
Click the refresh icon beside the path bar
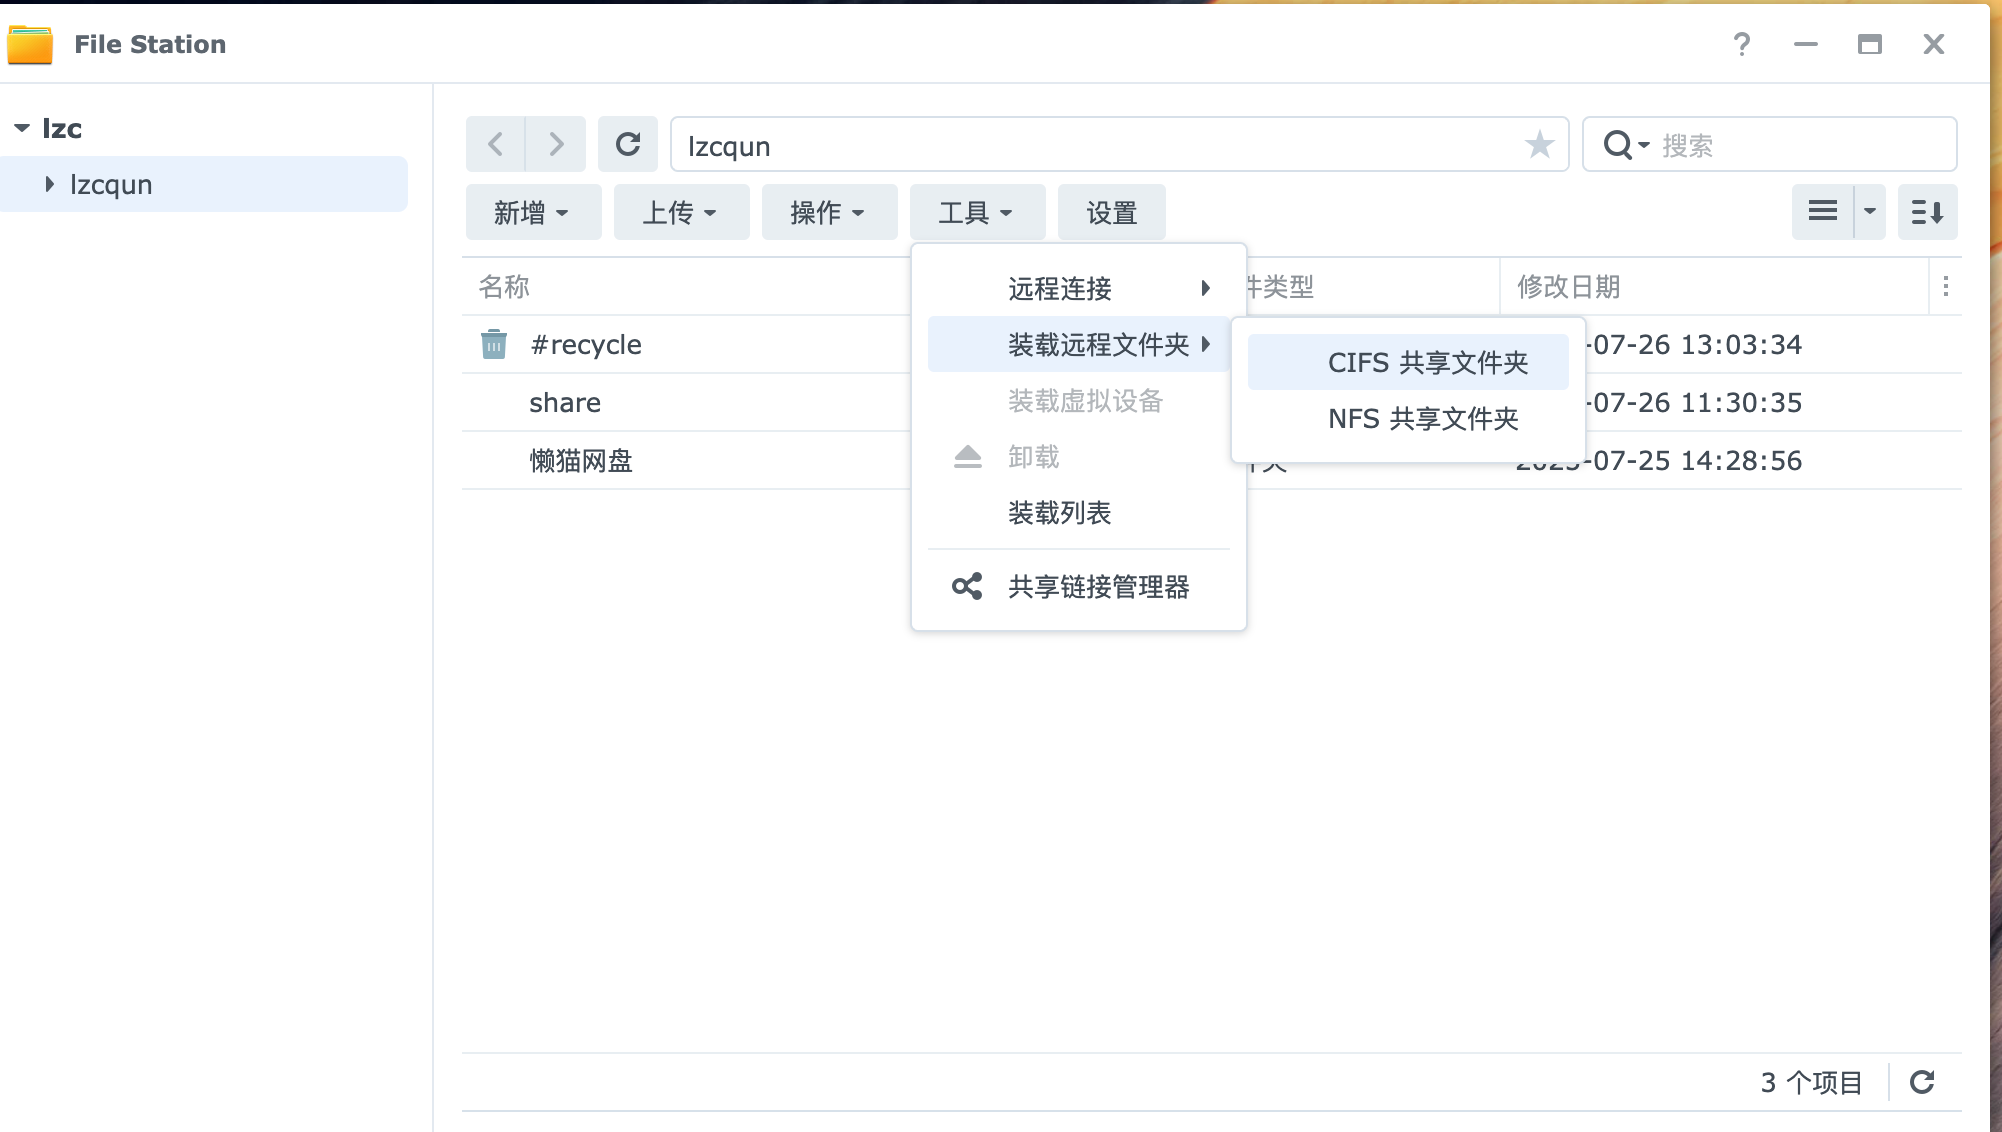pyautogui.click(x=628, y=145)
